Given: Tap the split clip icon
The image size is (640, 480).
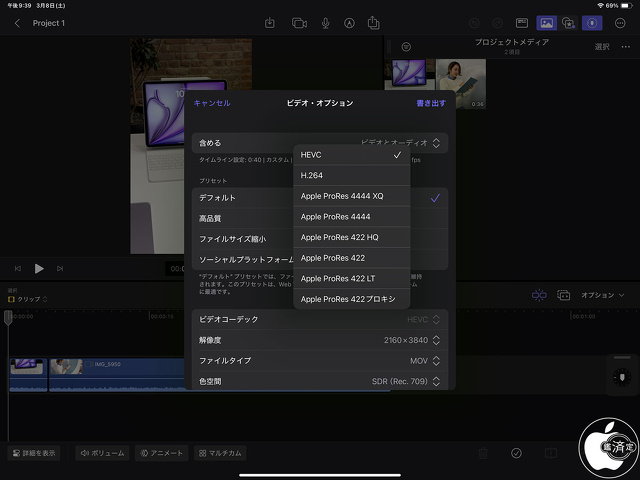Looking at the screenshot, I should tap(551, 453).
